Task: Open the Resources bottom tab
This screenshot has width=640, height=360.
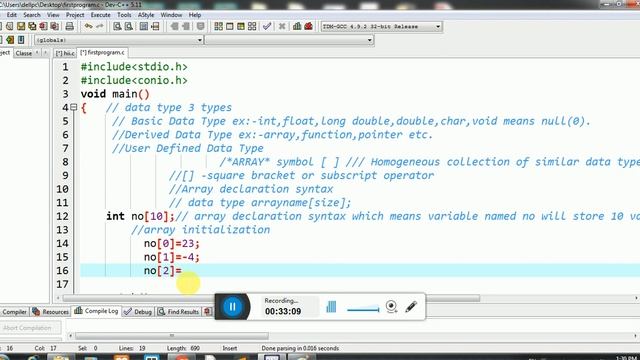Action: [51, 312]
